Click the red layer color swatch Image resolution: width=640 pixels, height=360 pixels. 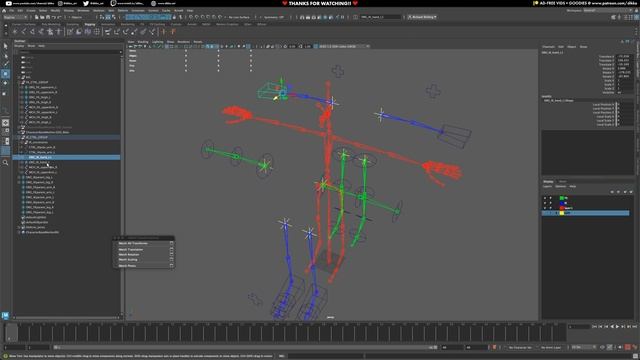point(562,208)
